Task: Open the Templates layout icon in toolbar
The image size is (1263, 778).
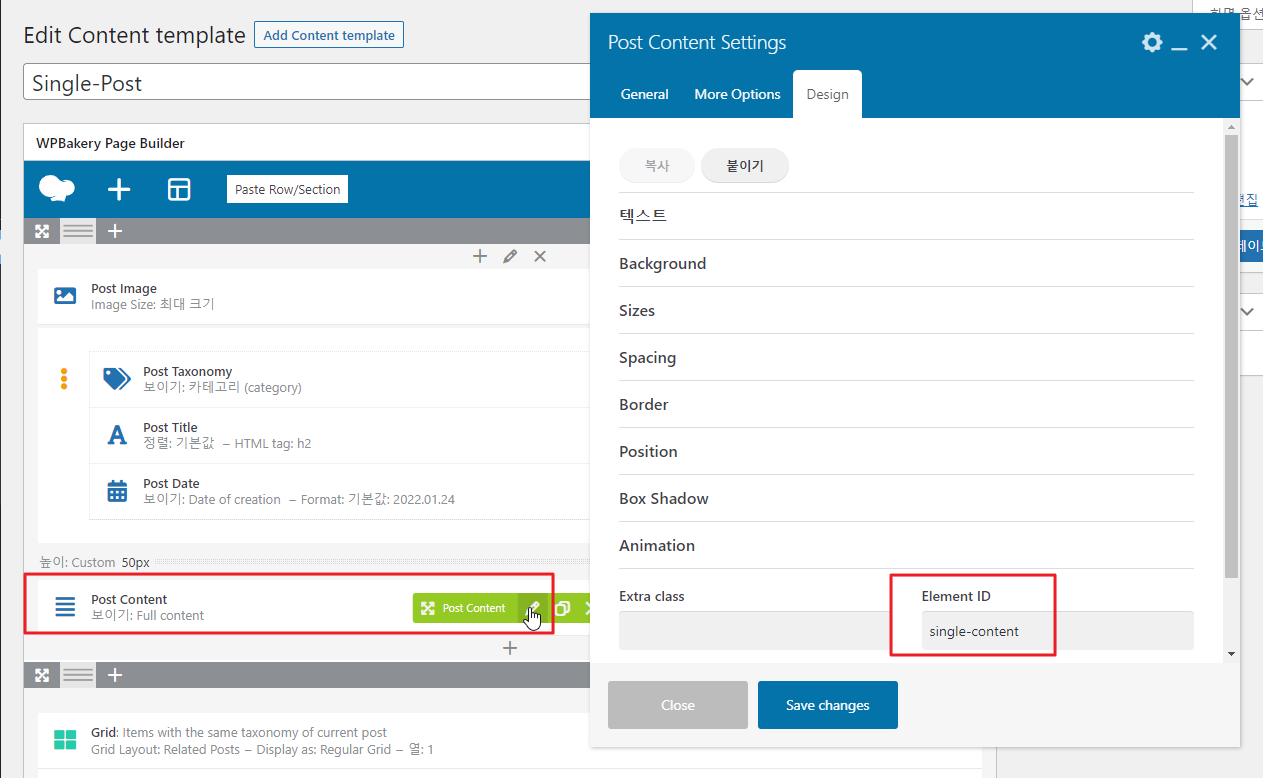Action: point(179,189)
